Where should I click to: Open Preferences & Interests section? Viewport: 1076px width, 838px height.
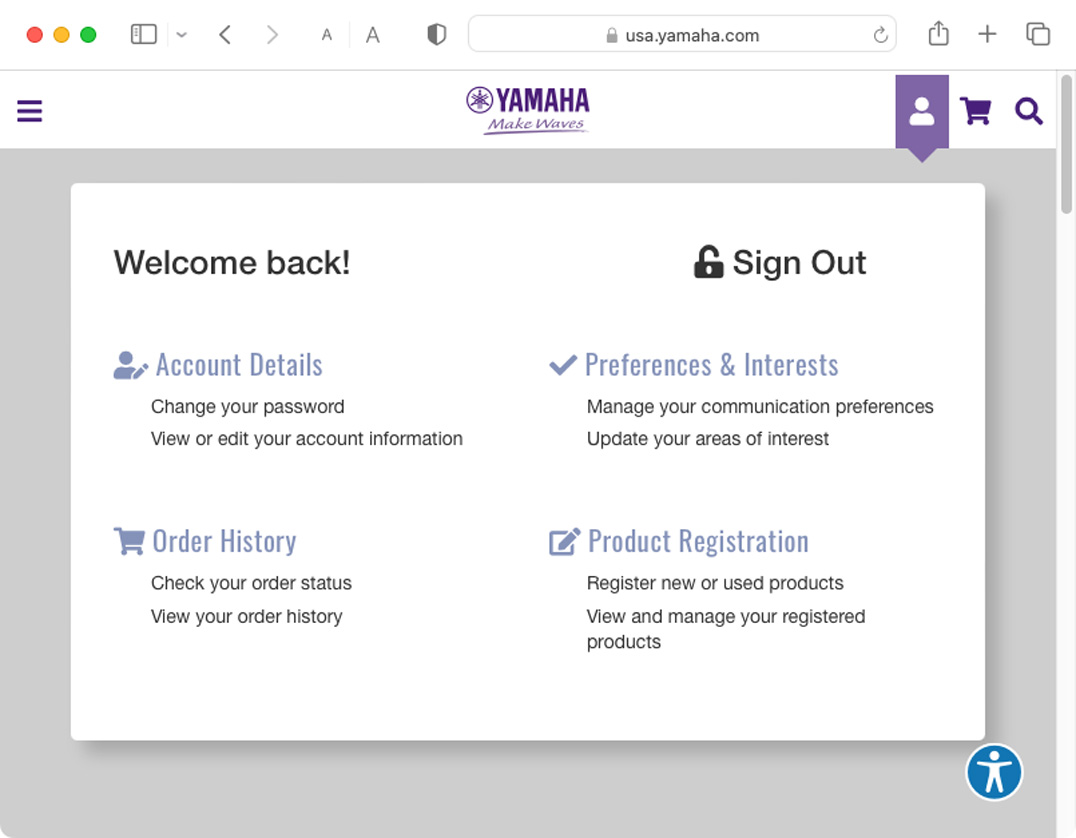click(x=711, y=365)
